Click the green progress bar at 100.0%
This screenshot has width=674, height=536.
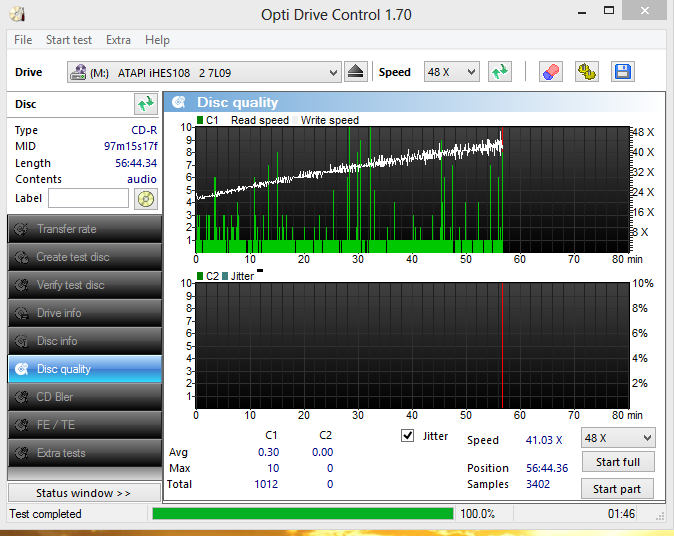point(303,514)
